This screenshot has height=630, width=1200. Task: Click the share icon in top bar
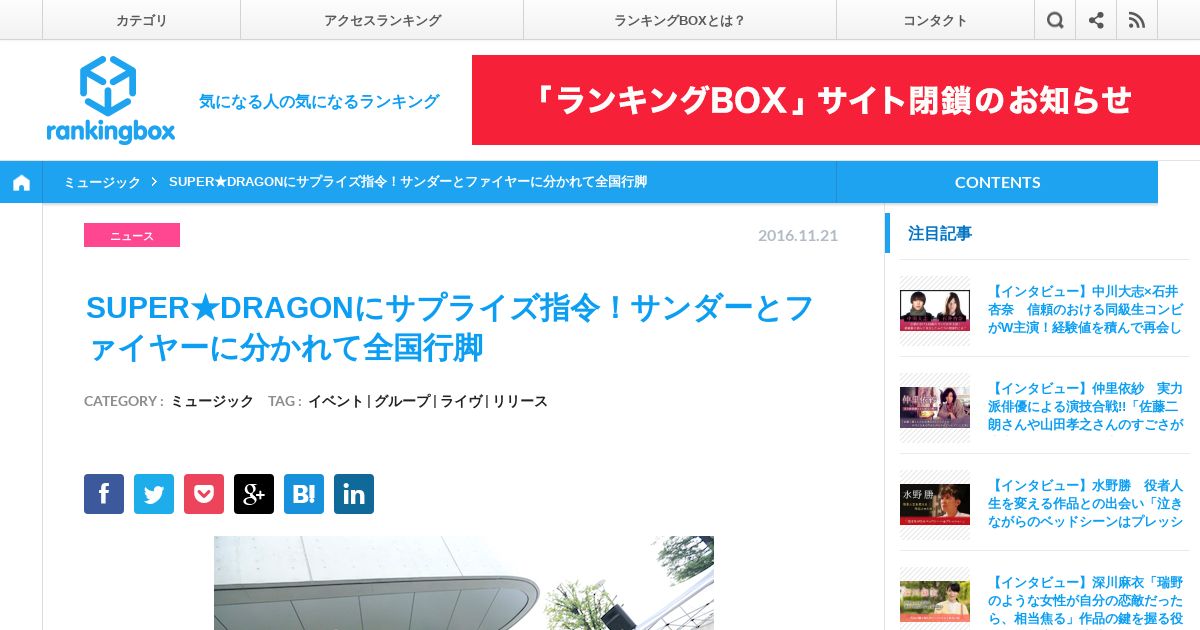pos(1096,20)
